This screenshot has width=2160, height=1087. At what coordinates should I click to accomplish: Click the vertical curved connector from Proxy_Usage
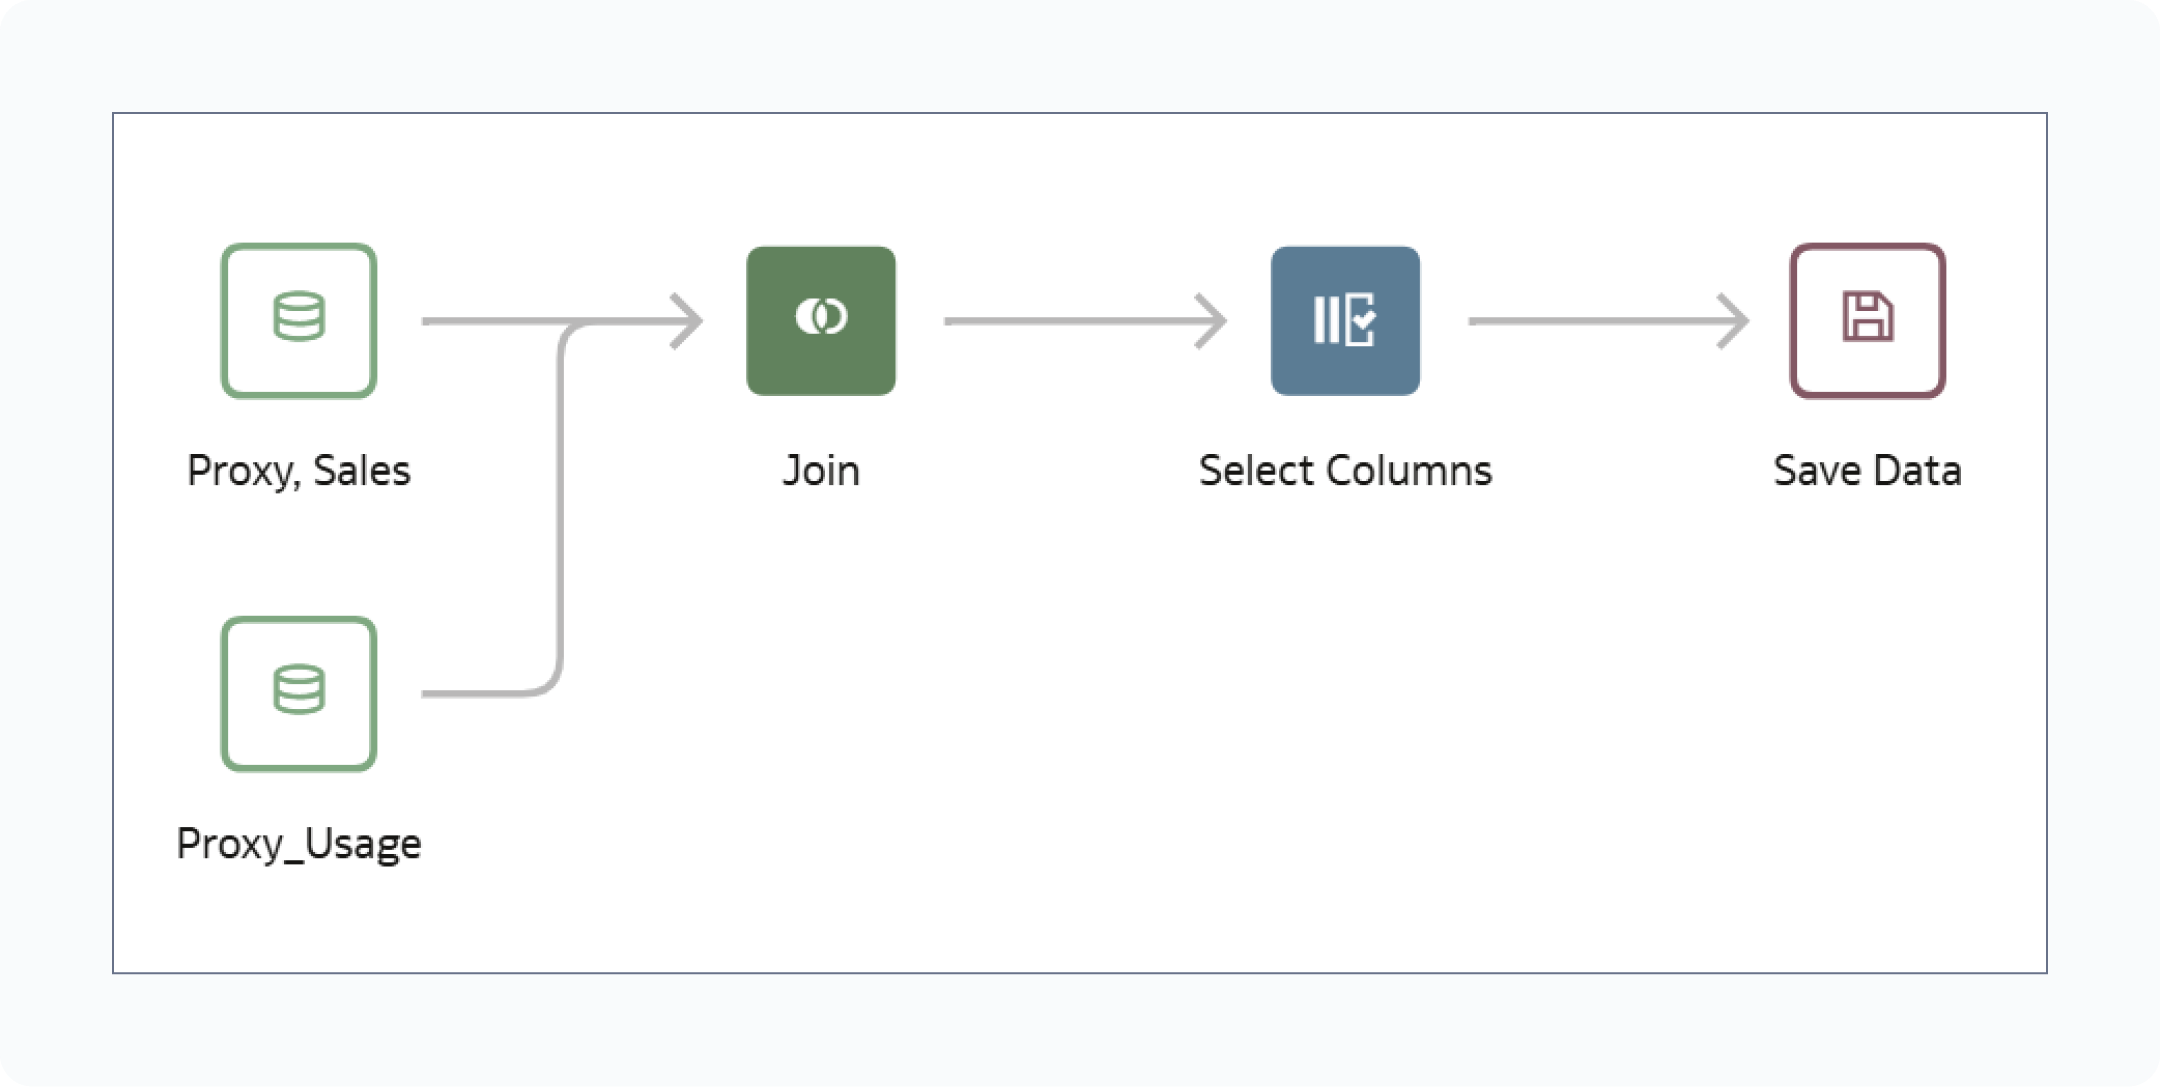coord(561,510)
